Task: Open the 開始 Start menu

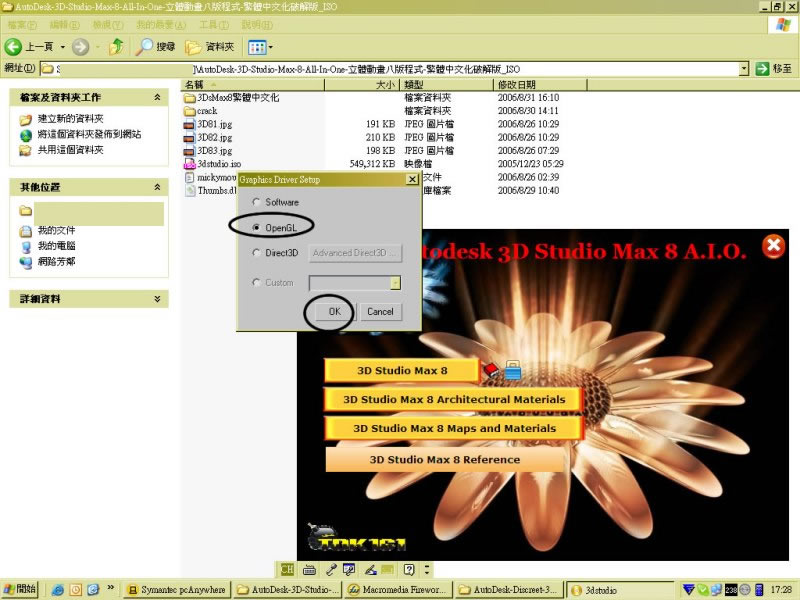Action: pyautogui.click(x=20, y=589)
